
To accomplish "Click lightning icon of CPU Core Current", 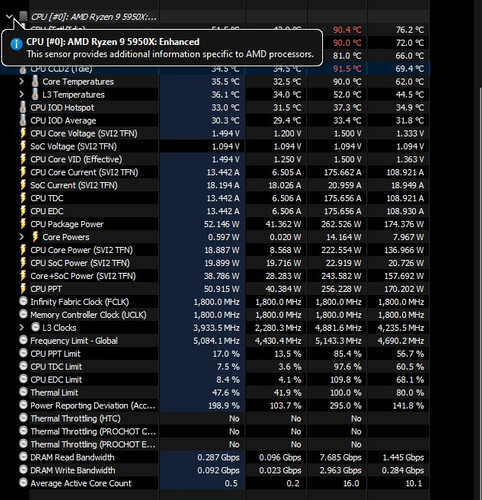I will pyautogui.click(x=23, y=172).
